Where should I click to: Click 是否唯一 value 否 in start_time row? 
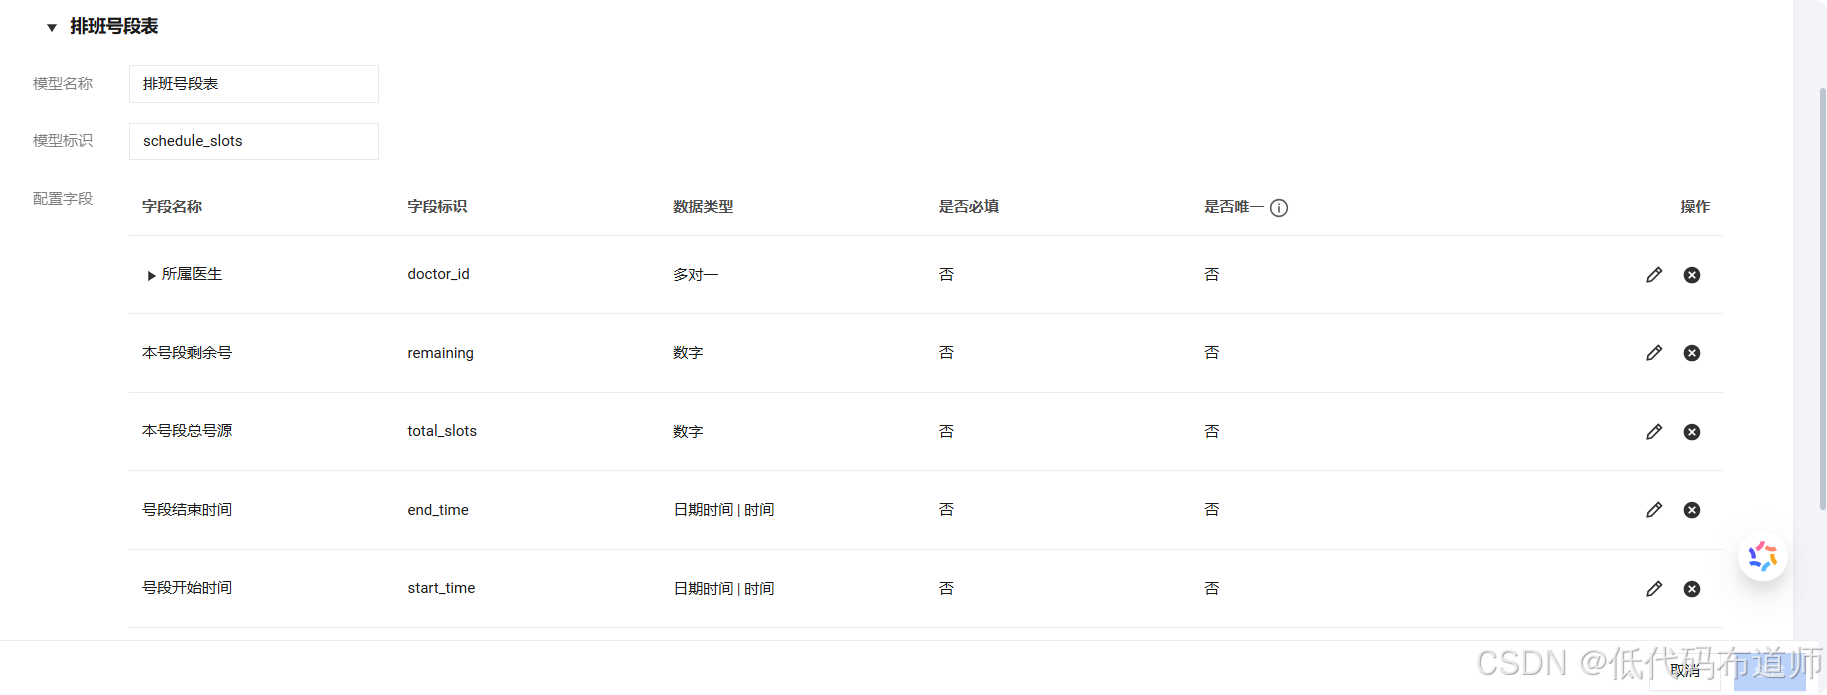1211,588
